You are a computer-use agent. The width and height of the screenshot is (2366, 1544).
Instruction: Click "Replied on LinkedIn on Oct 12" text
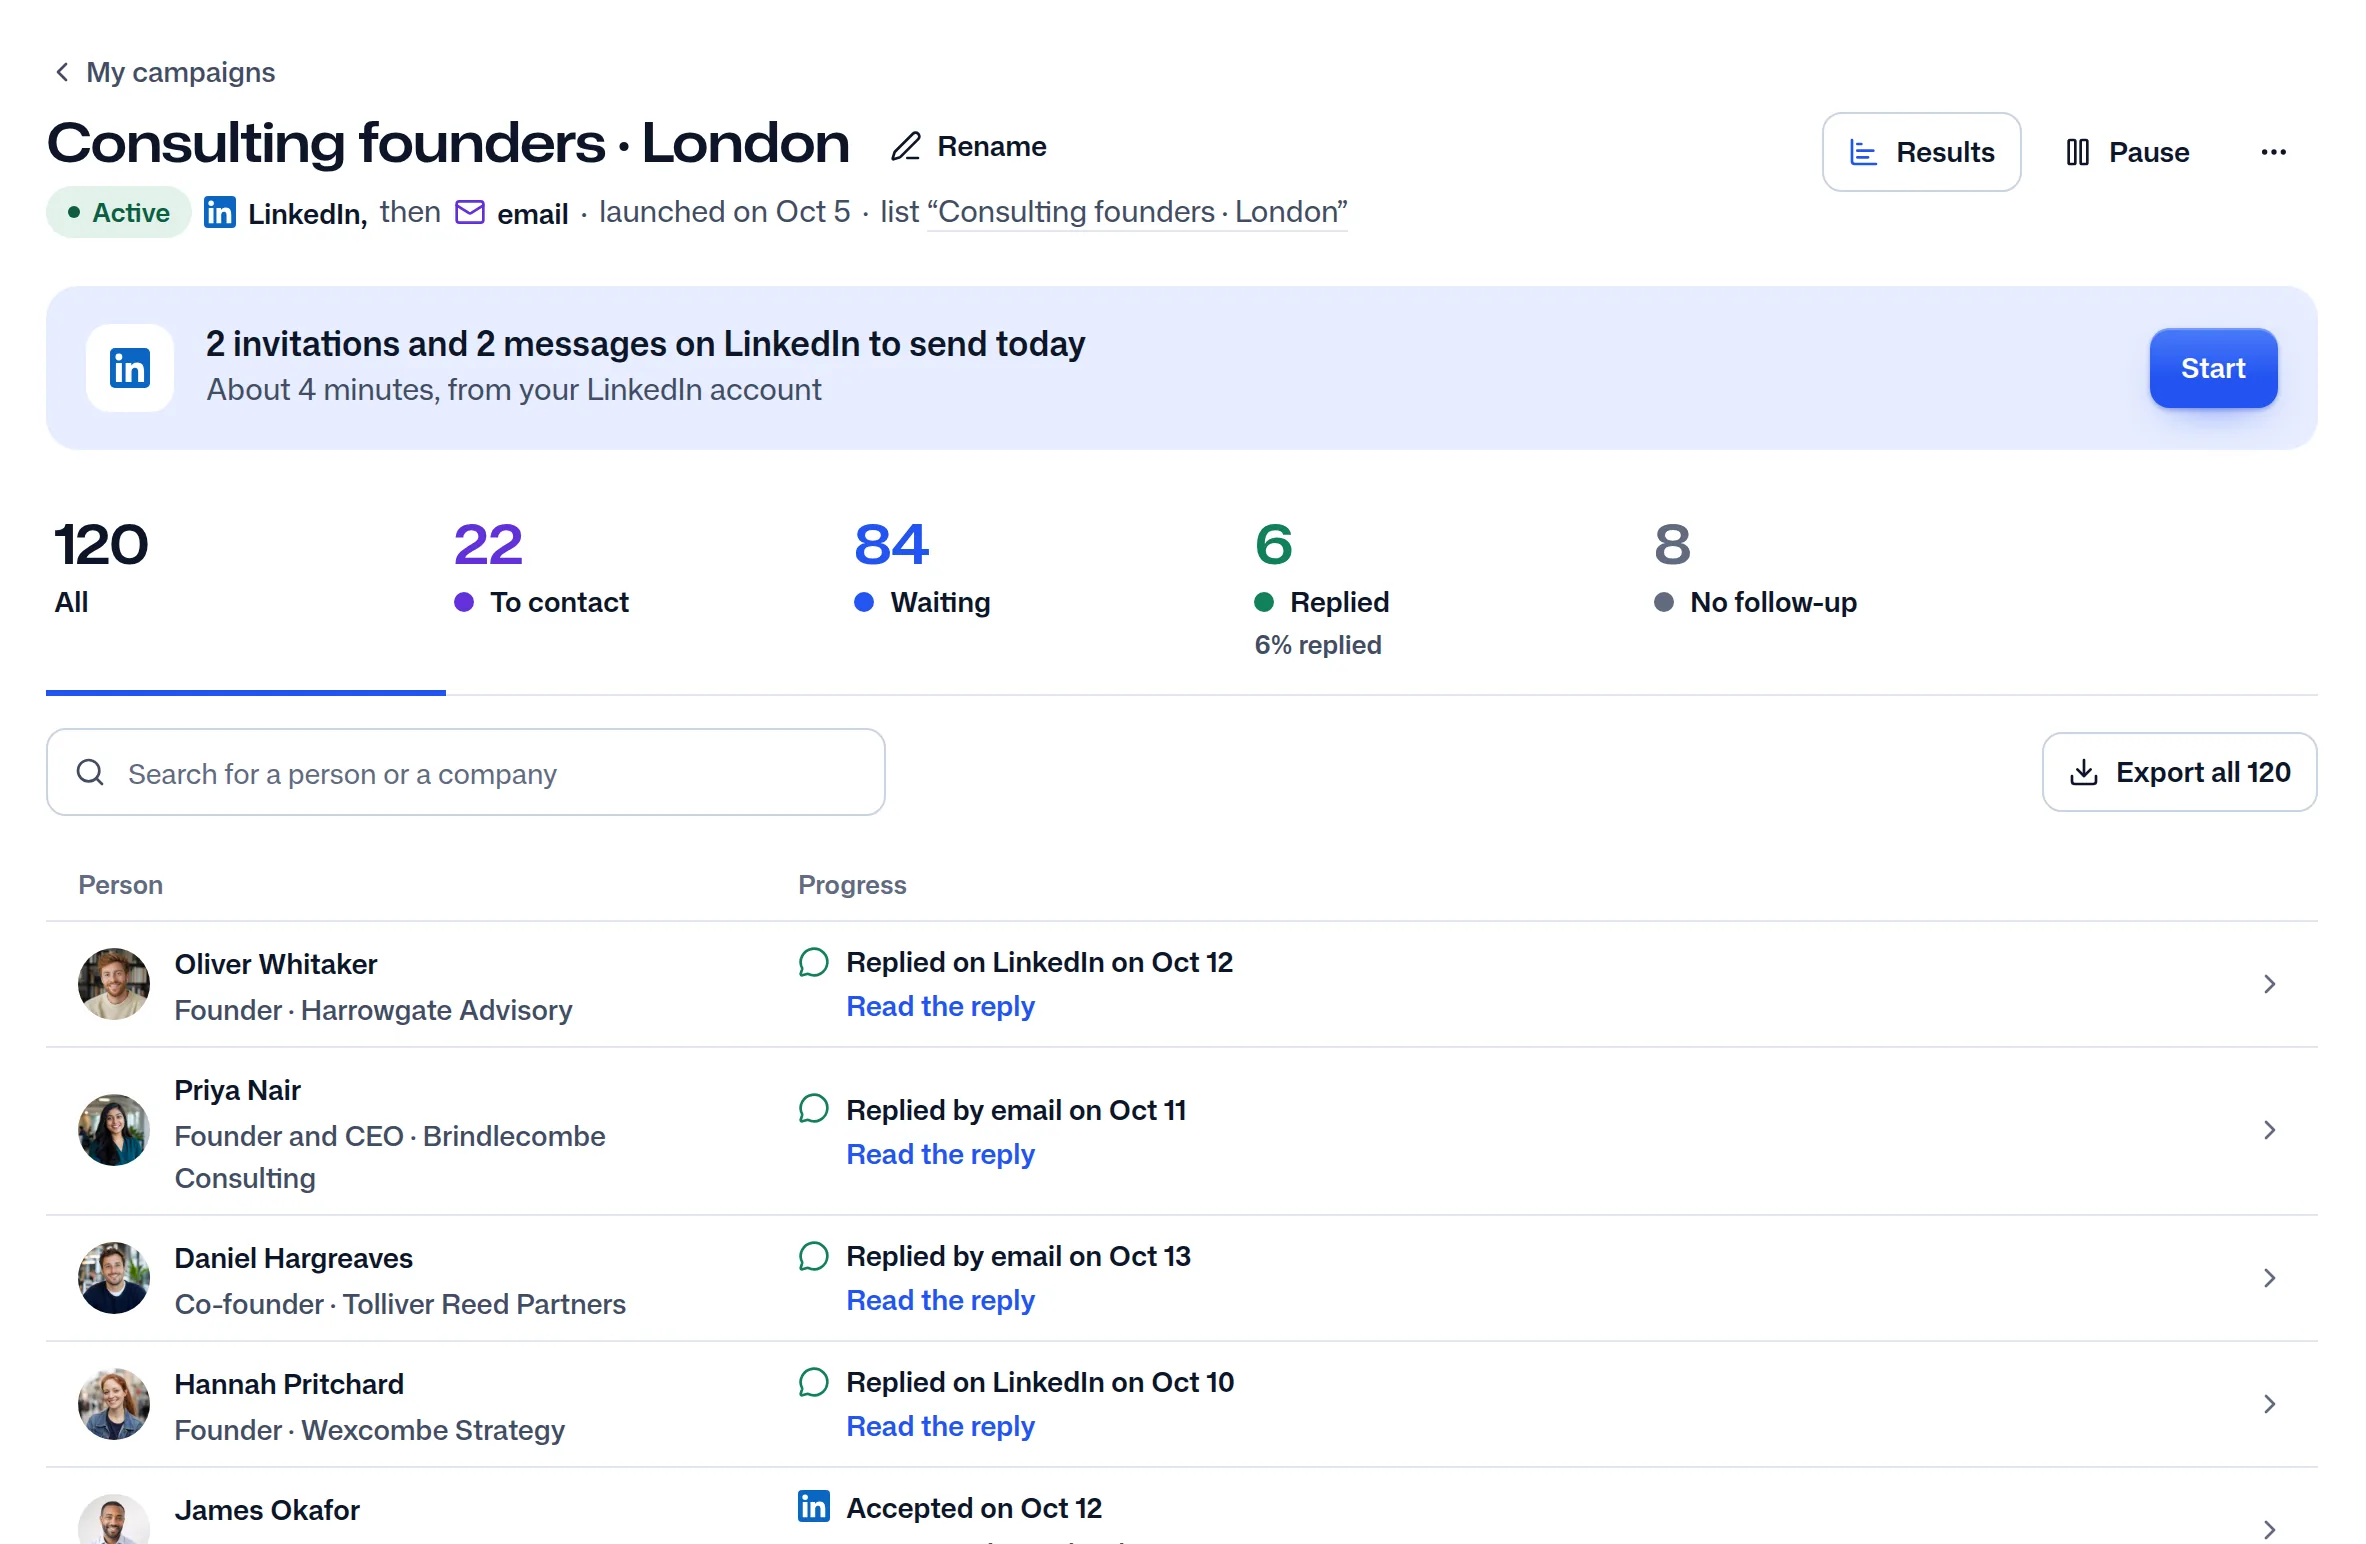(1040, 962)
